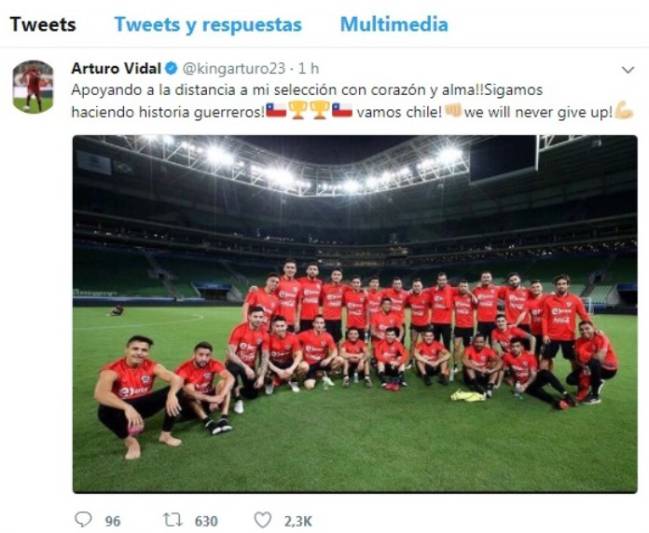Click Arturo Vidal's profile avatar

click(x=33, y=86)
